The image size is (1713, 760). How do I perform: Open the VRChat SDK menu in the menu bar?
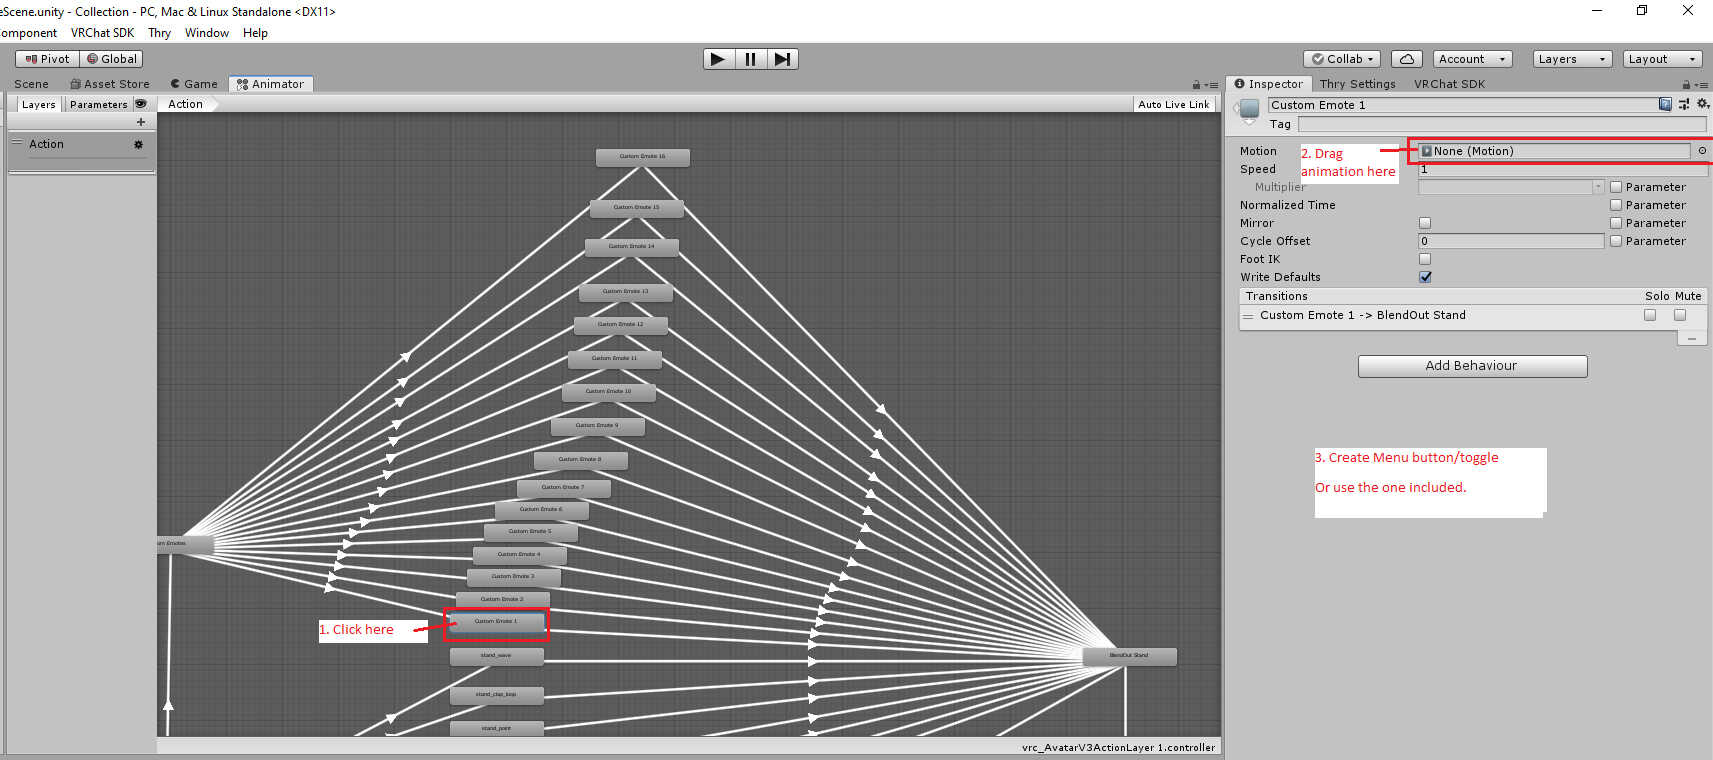point(102,33)
